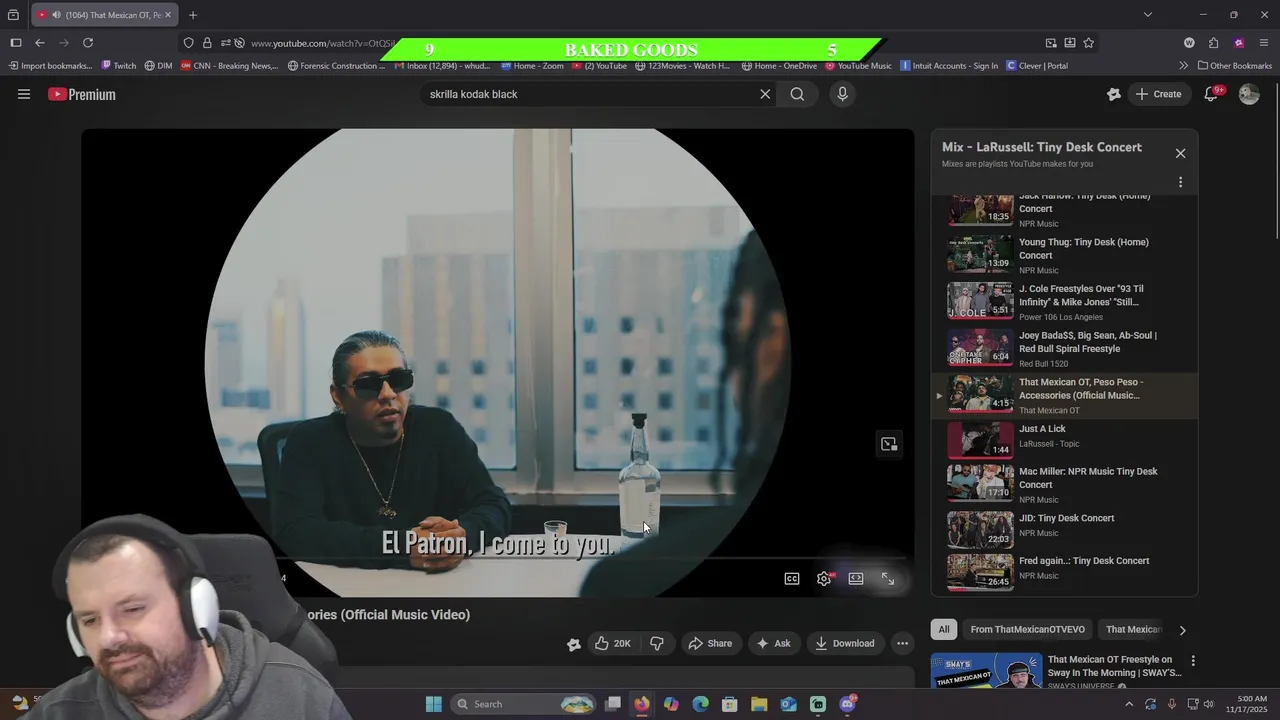The height and width of the screenshot is (720, 1280).
Task: Open options for the Sway freestyle video
Action: (1192, 661)
